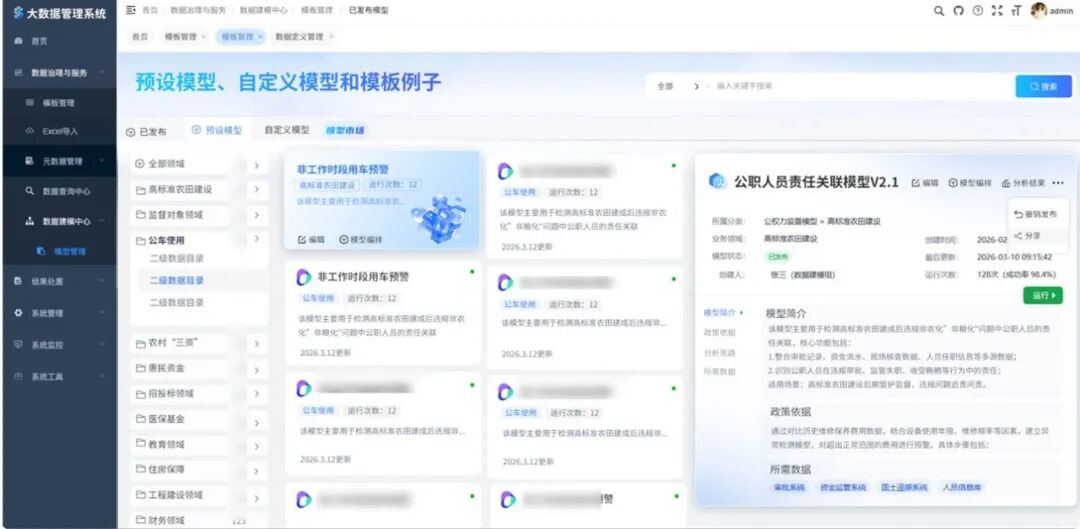Expand chevron next to 高标准农田建设
This screenshot has height=529, width=1080.
[x=256, y=189]
